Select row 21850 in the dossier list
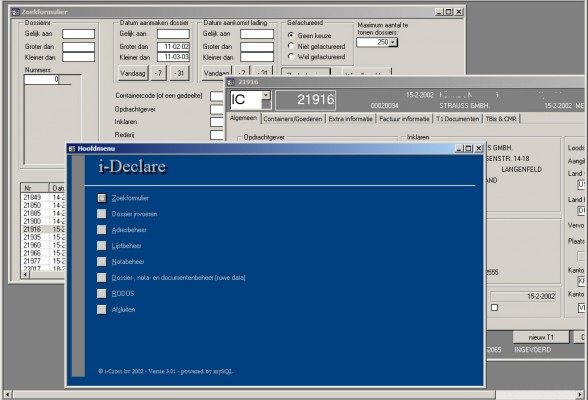The height and width of the screenshot is (400, 588). click(x=43, y=205)
